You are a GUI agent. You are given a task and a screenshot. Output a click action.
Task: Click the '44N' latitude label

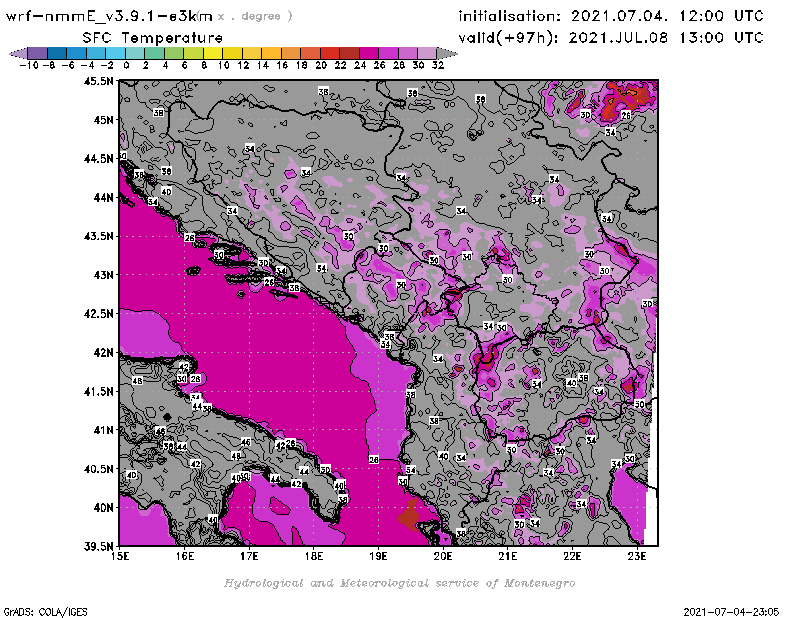pyautogui.click(x=103, y=197)
